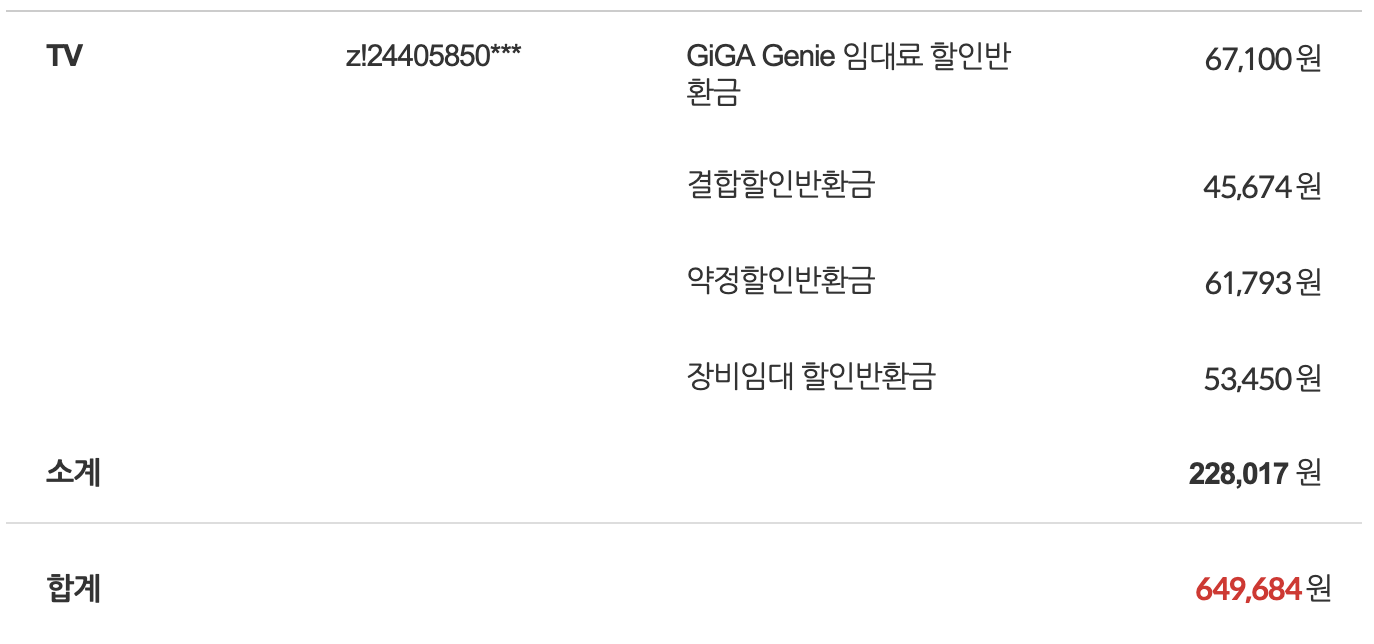1374x644 pixels.
Task: Select the bold 228,017 subtotal figure
Action: pyautogui.click(x=1237, y=474)
